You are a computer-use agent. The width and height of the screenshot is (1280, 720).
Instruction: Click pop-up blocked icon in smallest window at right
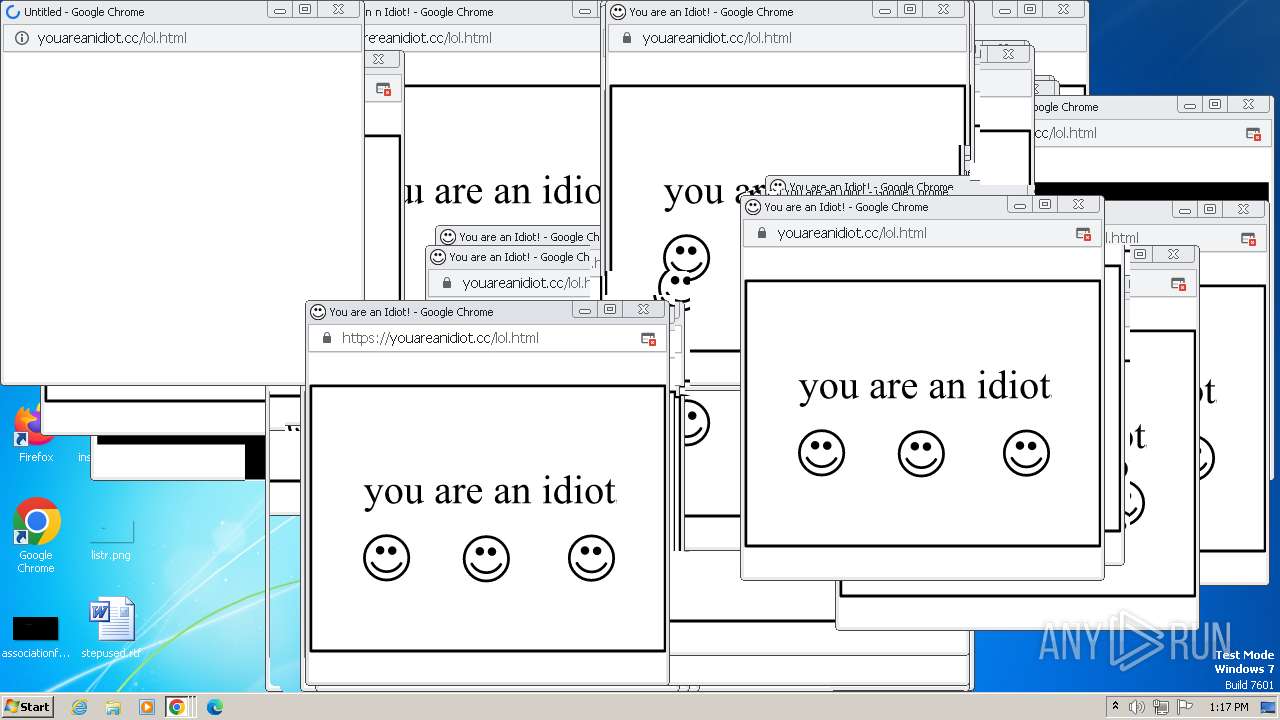point(1179,284)
